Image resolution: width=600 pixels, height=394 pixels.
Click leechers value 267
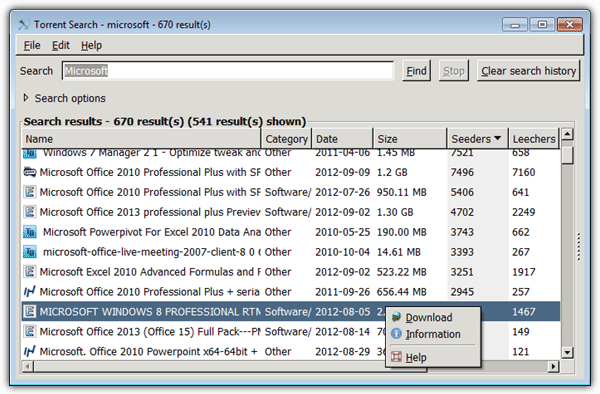coord(521,252)
